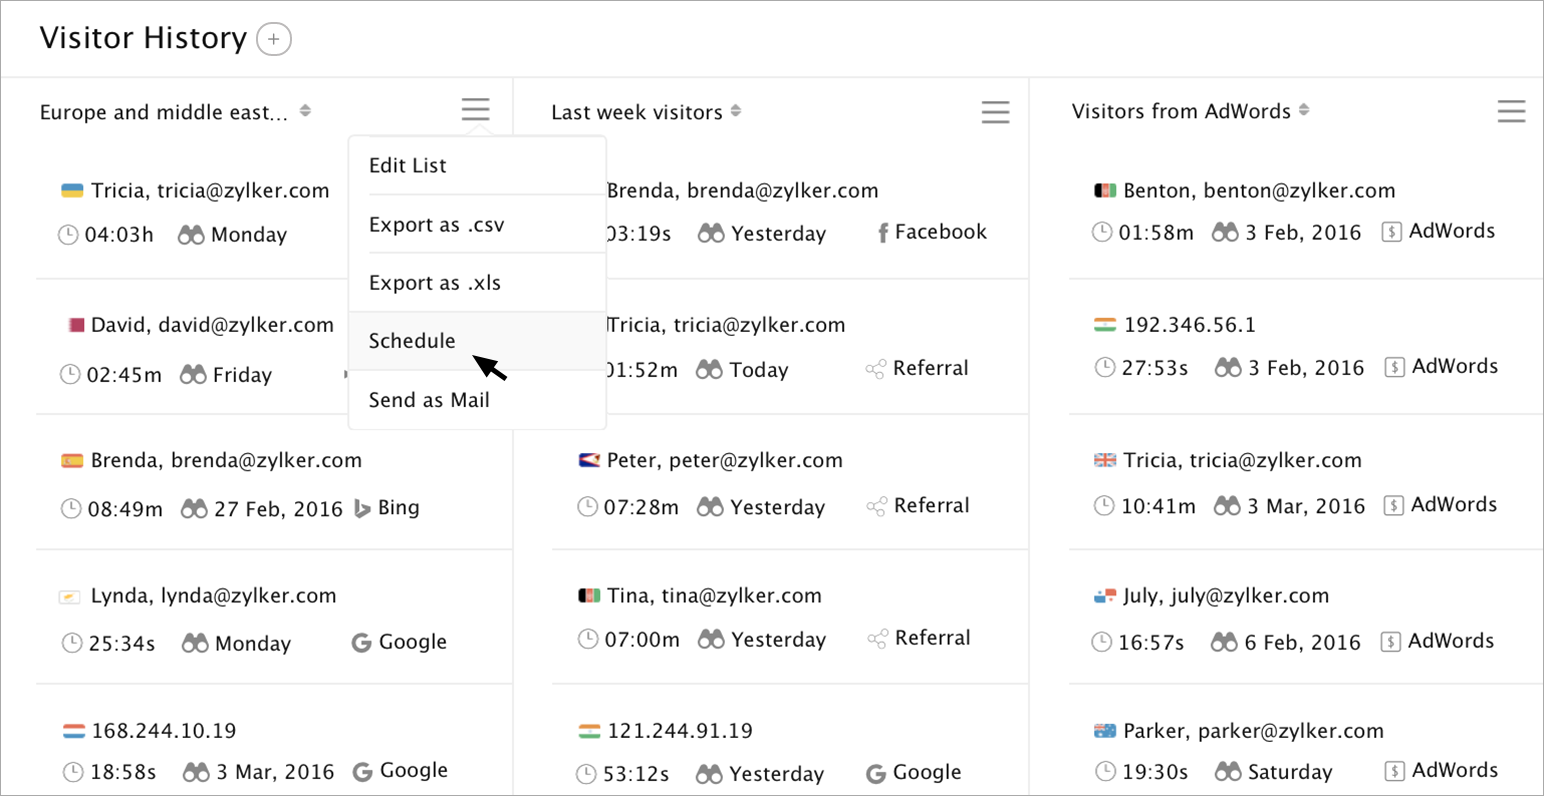Click the plus icon beside Visitor History

[x=274, y=39]
